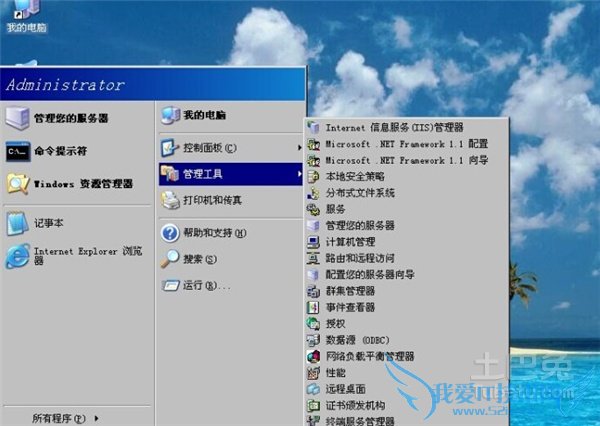
Task: Click 帮助和支持(H) label
Action: point(215,233)
